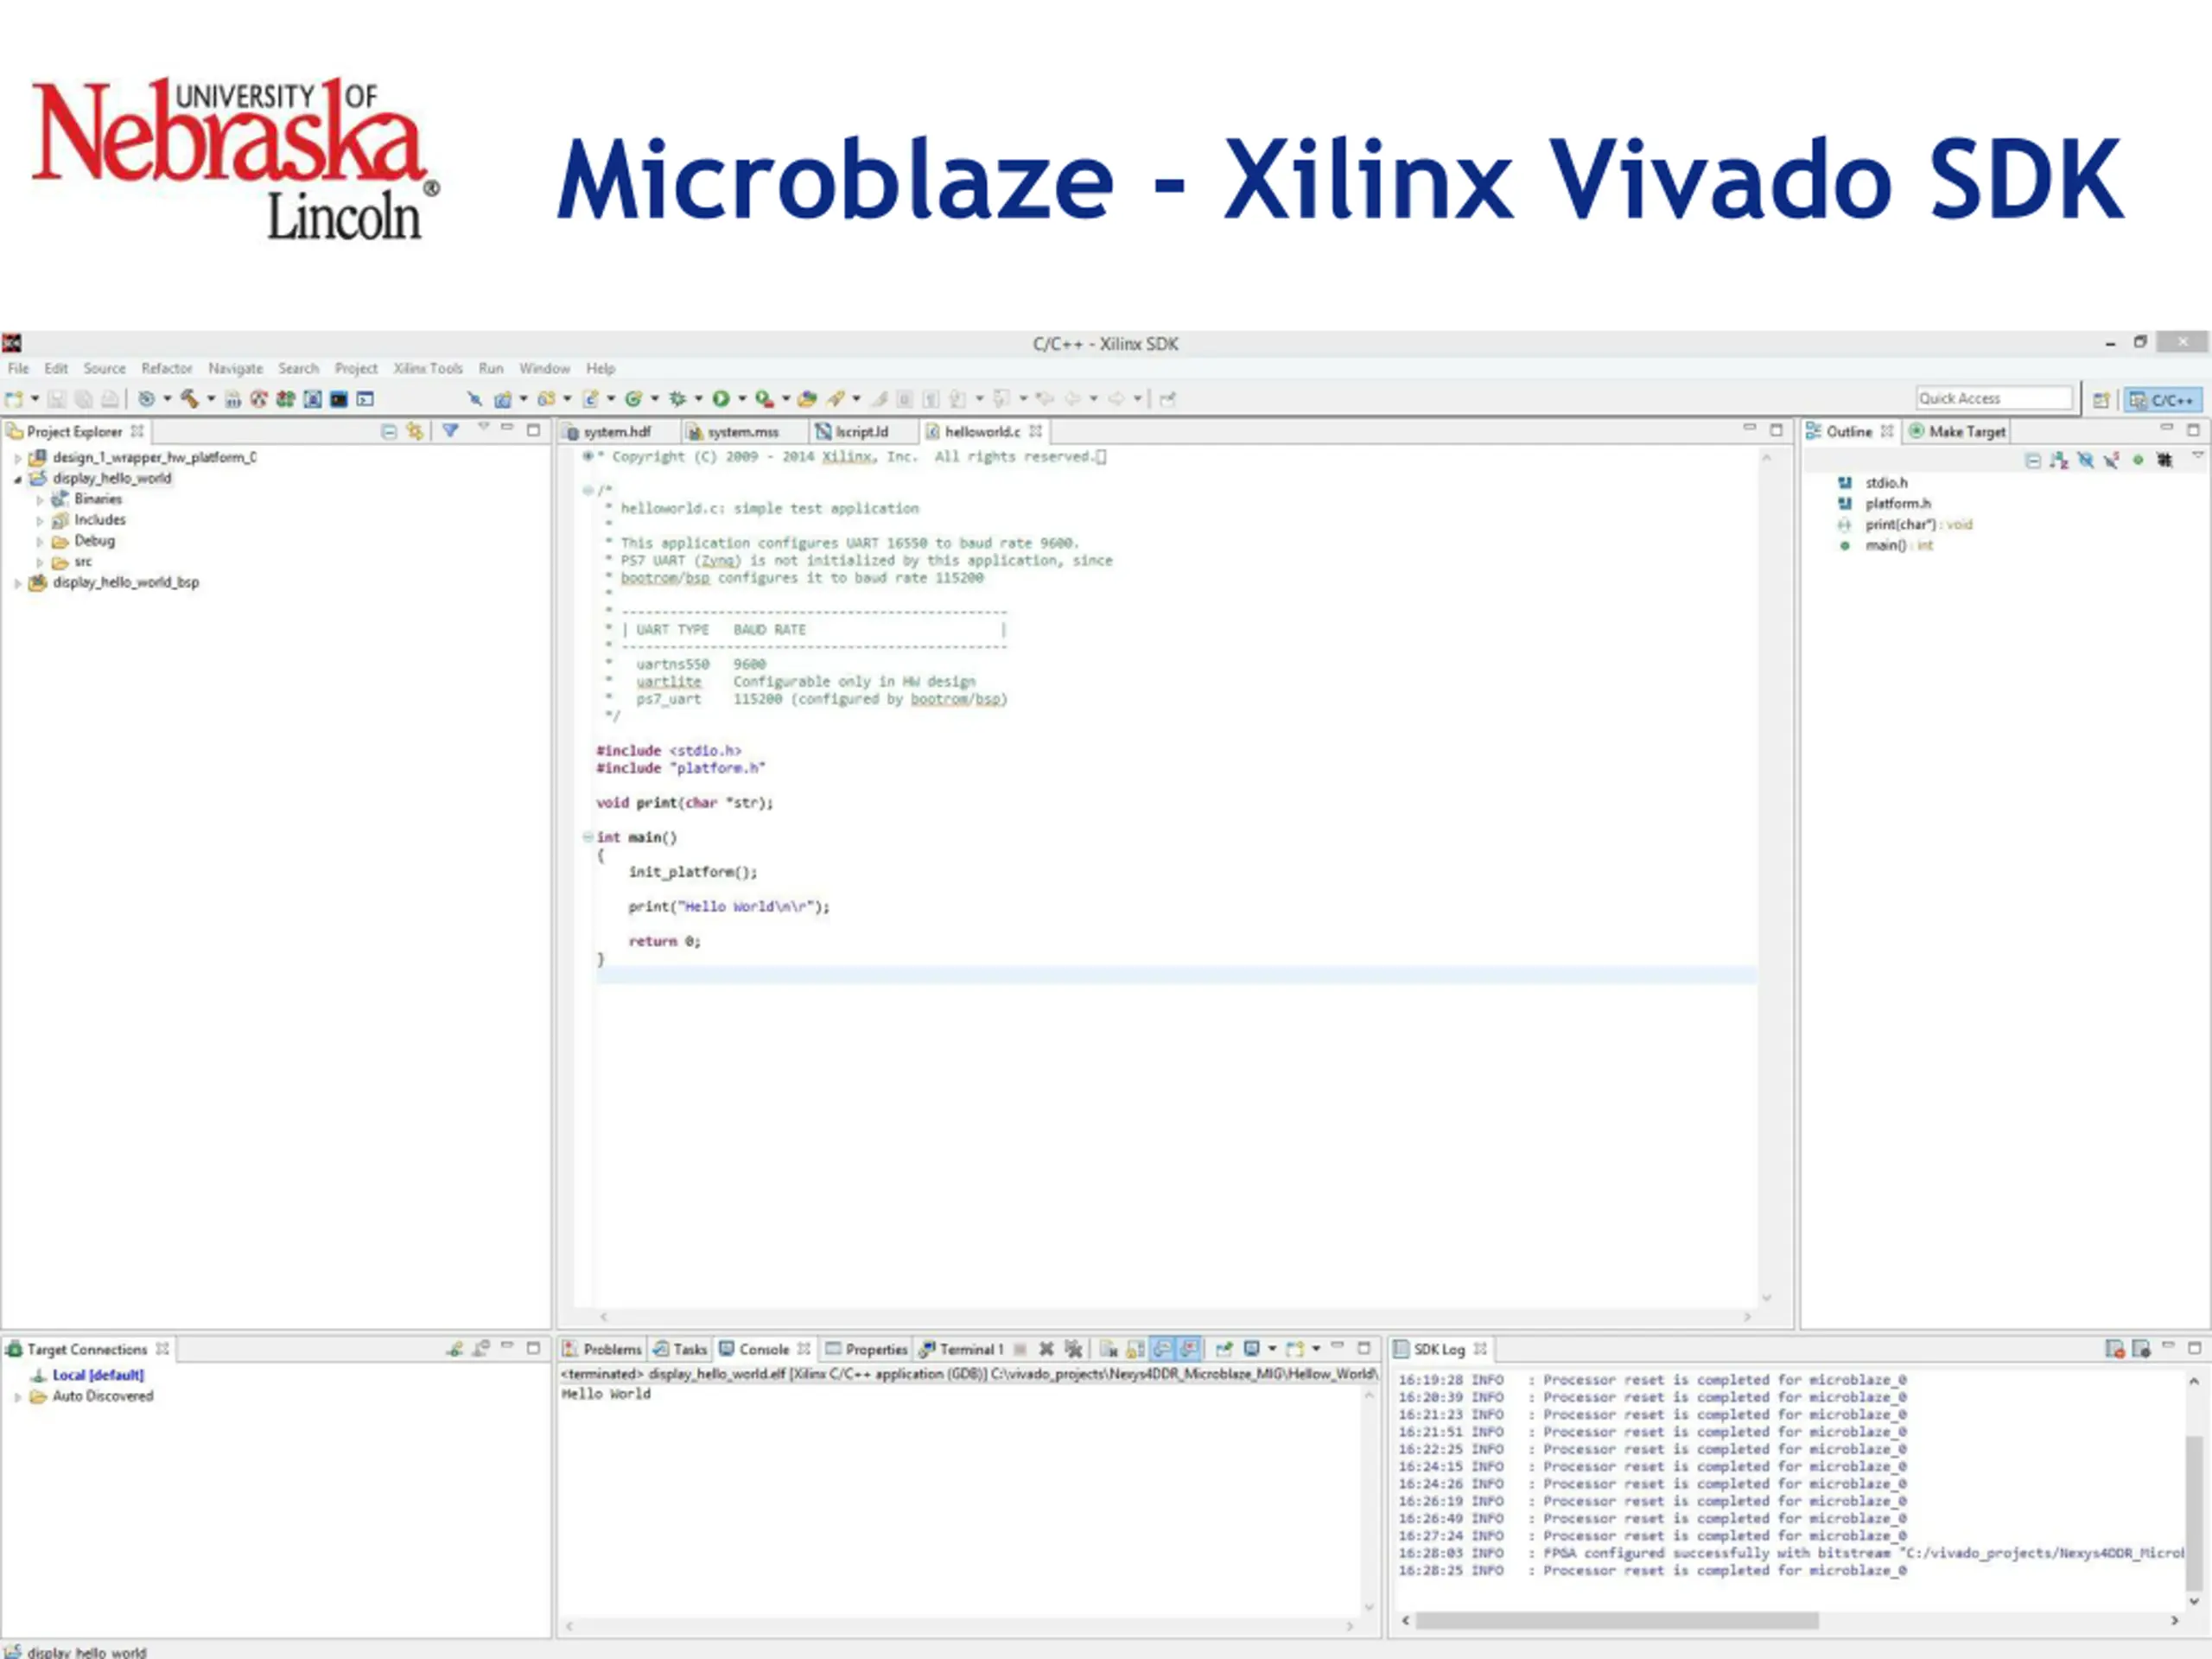Click the new connection icon in Target Connections

pos(455,1349)
